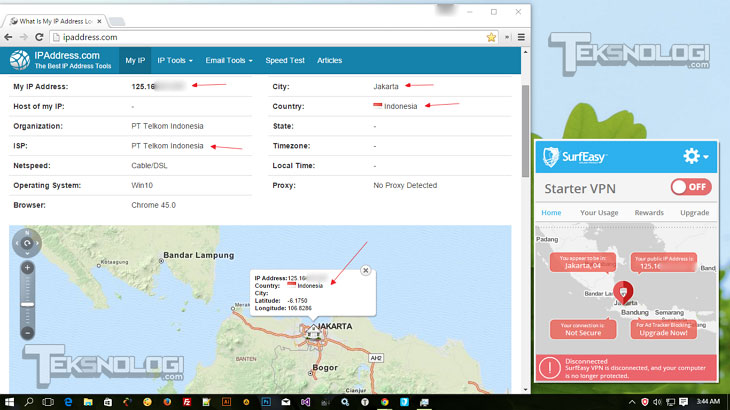Click the Chrome 45.0 browser value

153,205
